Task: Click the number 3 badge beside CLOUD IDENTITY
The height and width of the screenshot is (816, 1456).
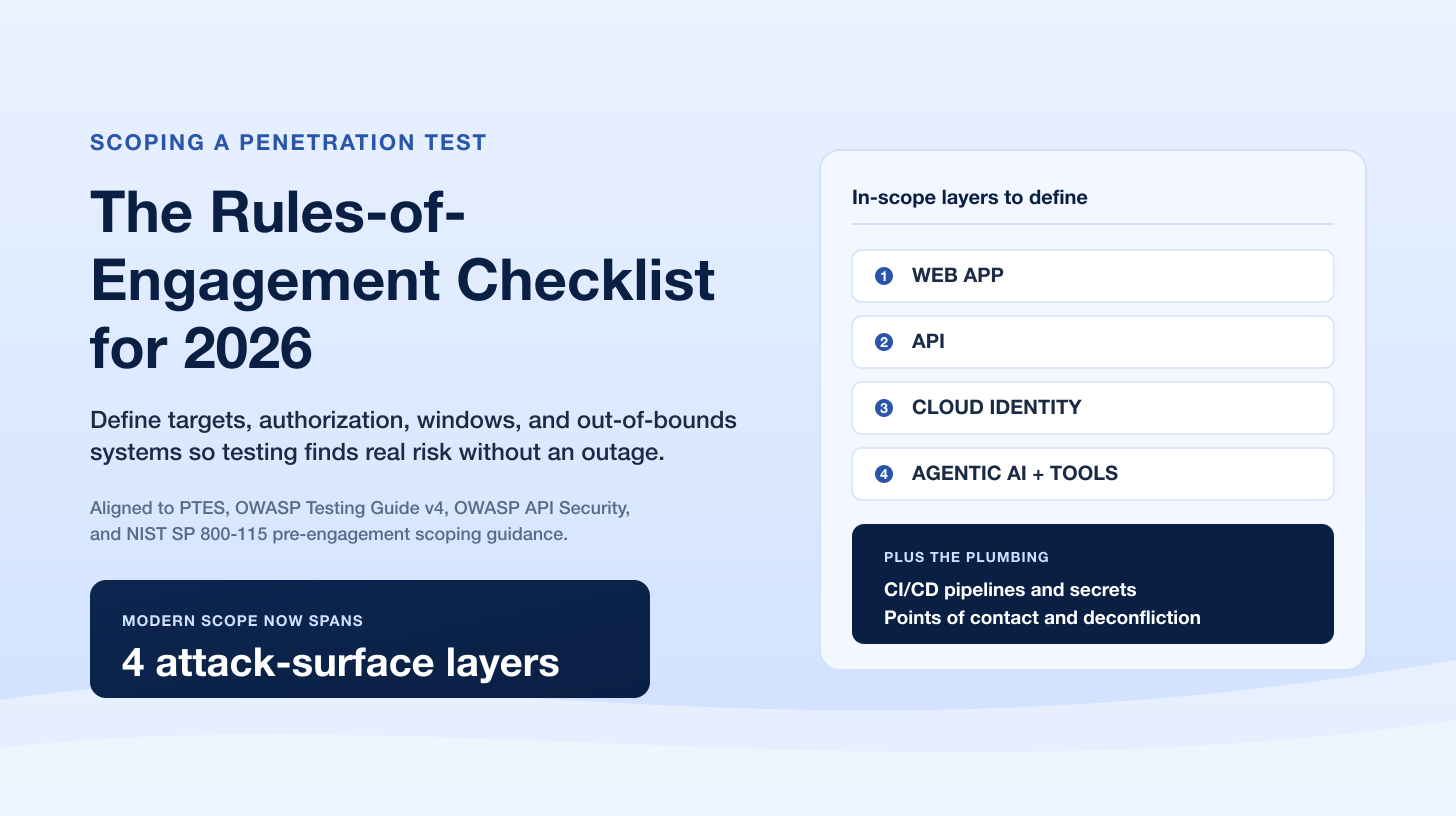Action: pyautogui.click(x=884, y=408)
